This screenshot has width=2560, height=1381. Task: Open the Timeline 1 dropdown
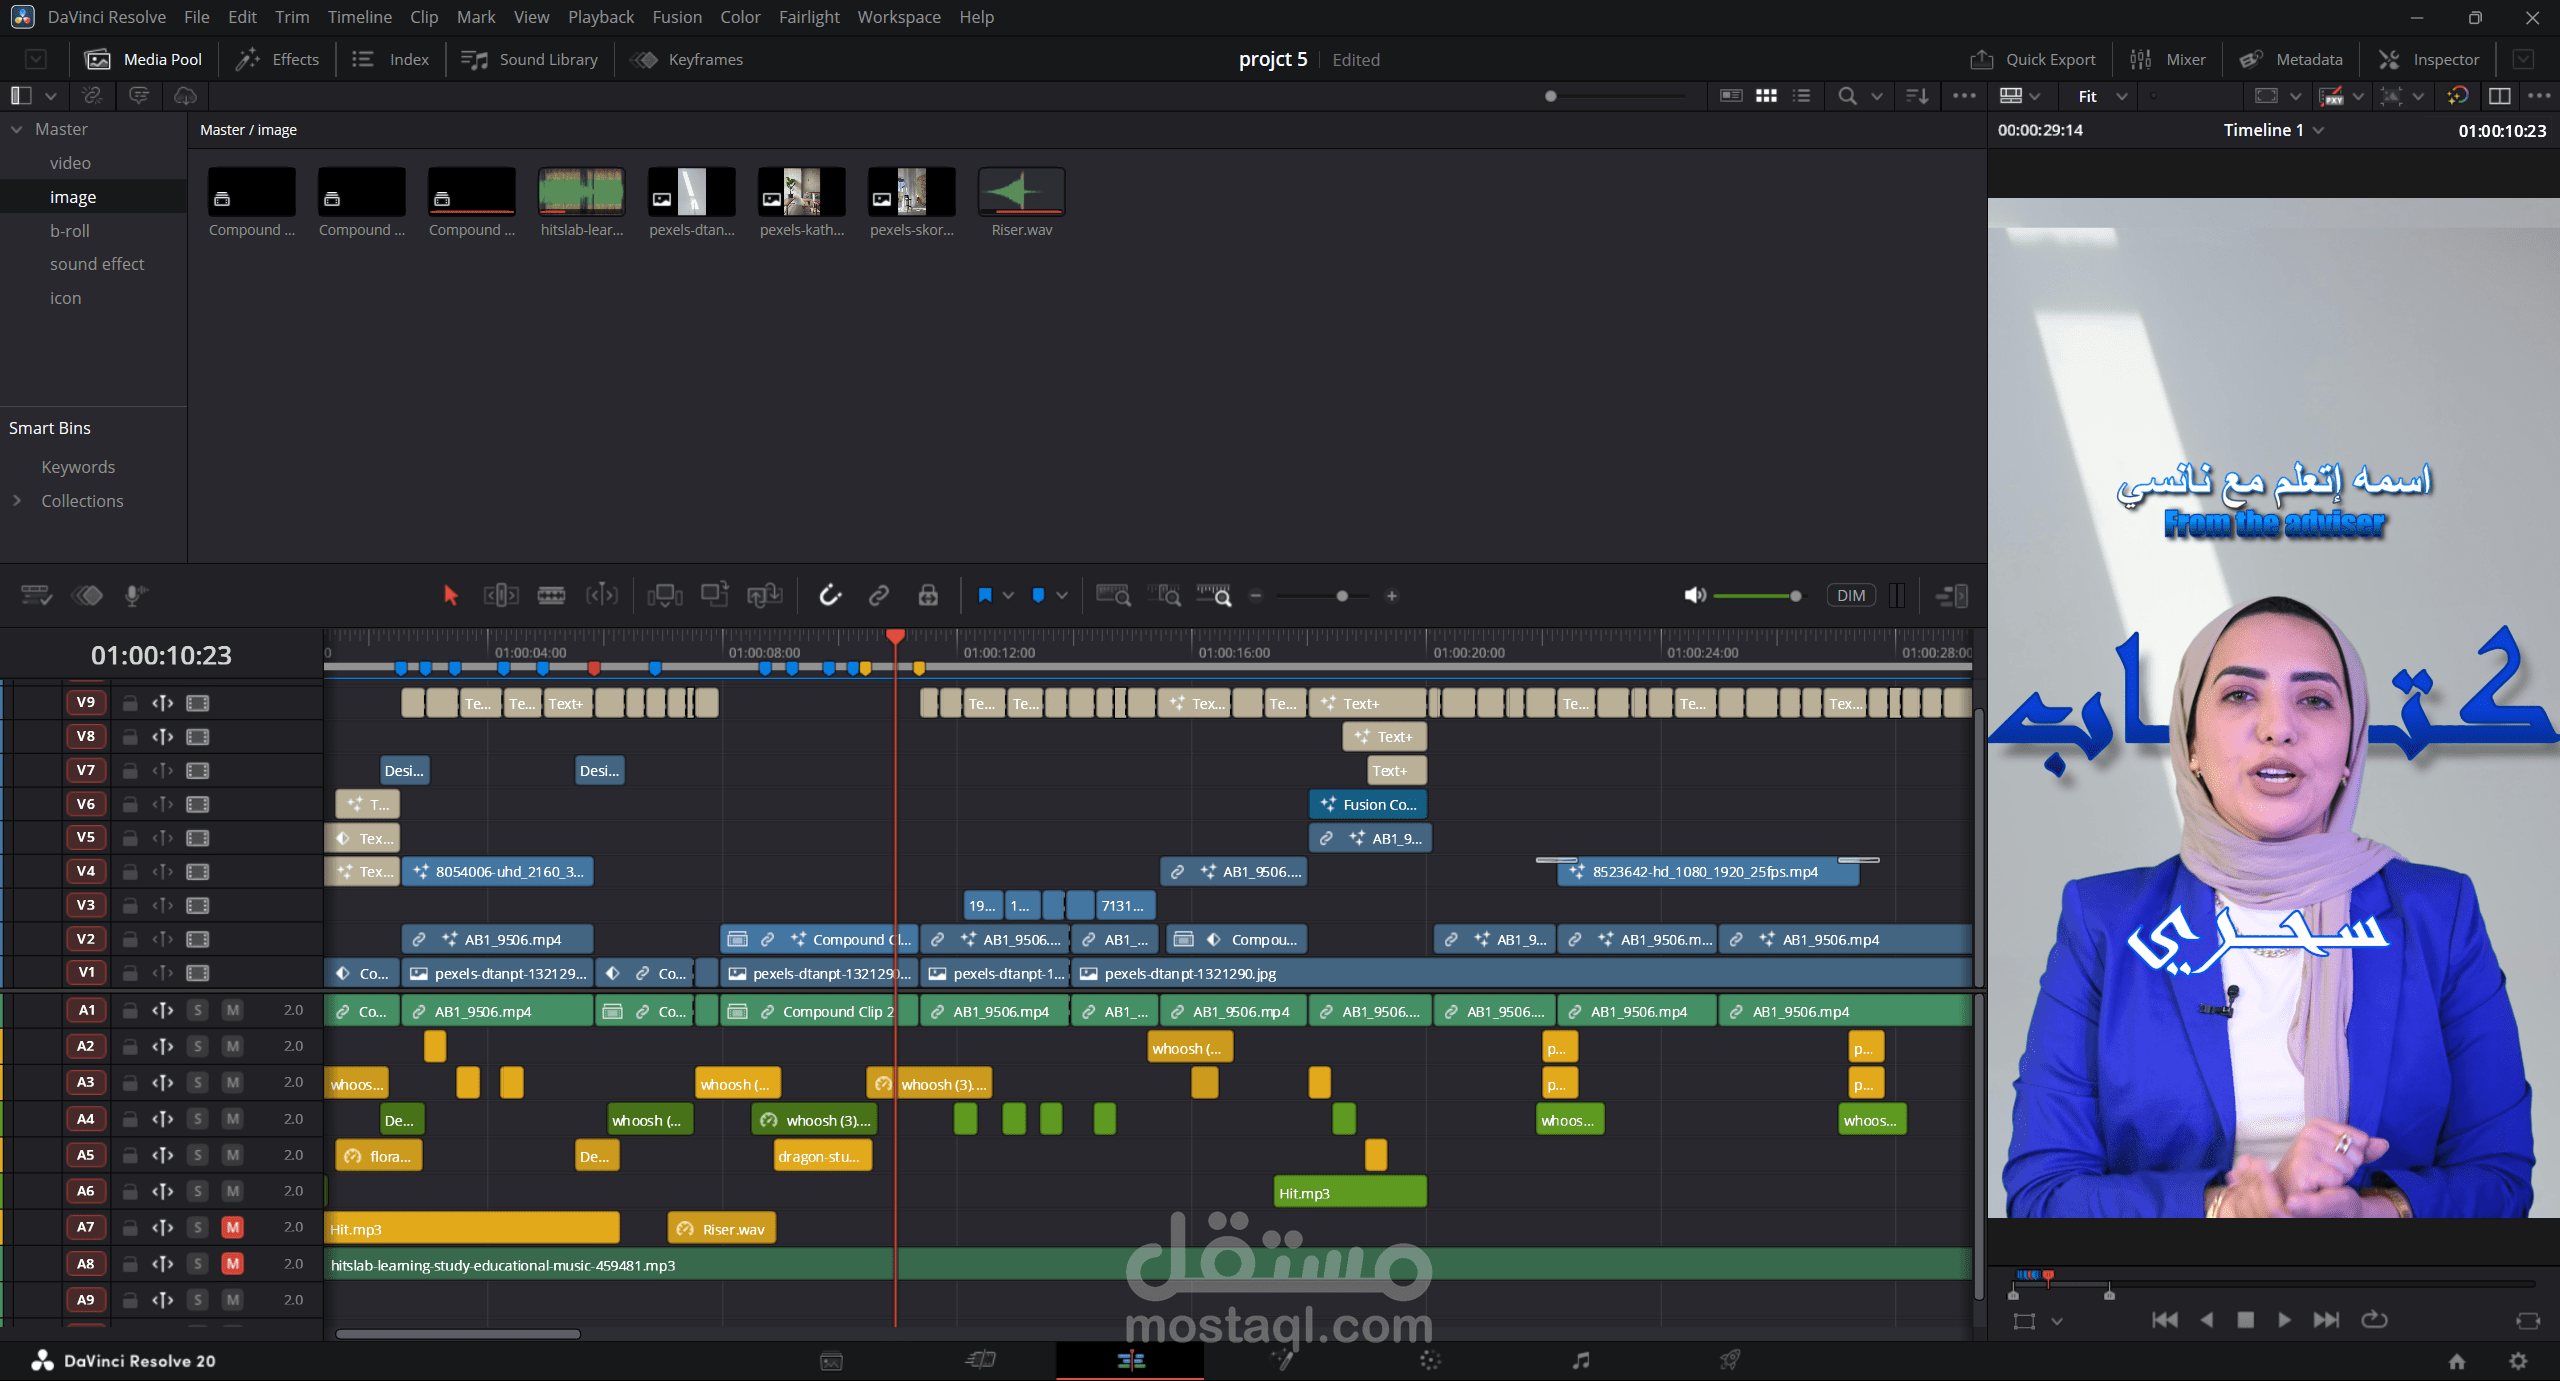[x=2318, y=130]
